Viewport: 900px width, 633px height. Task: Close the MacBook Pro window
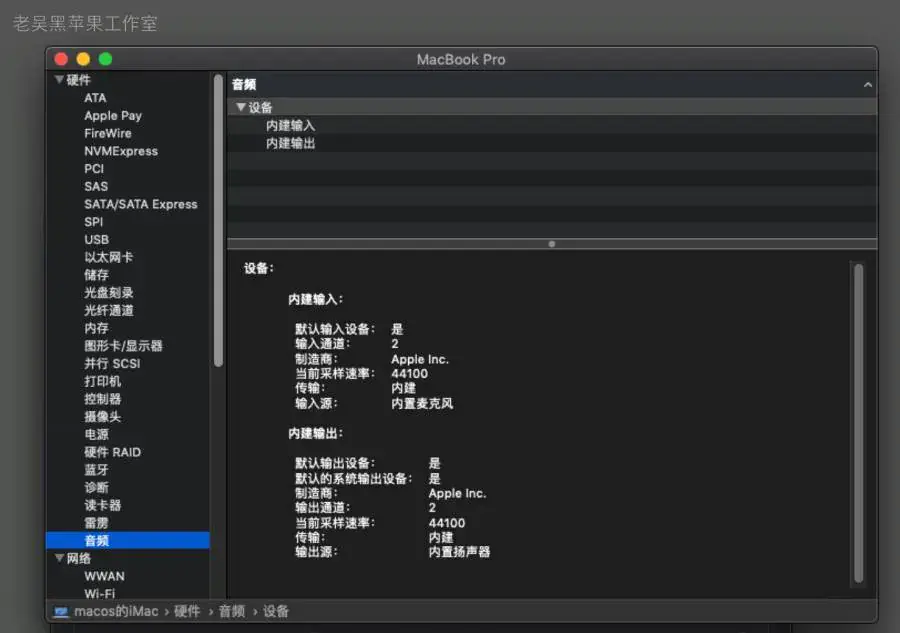pos(61,59)
